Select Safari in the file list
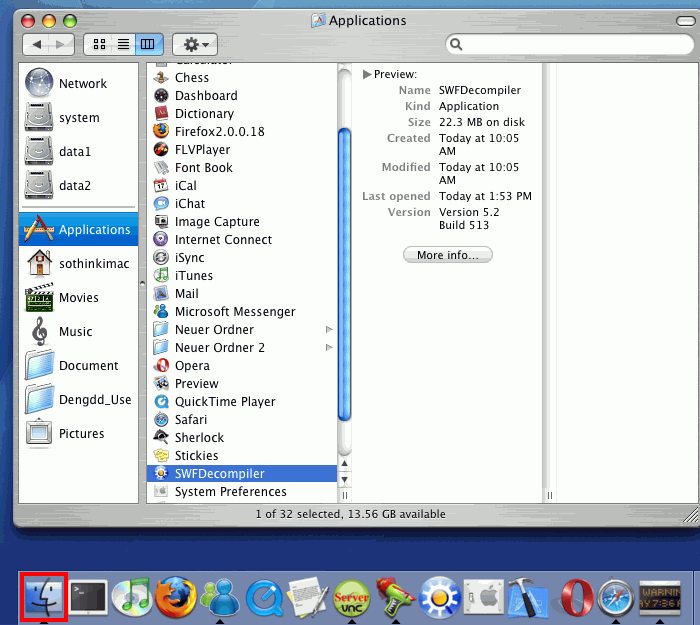This screenshot has height=625, width=700. 242,420
